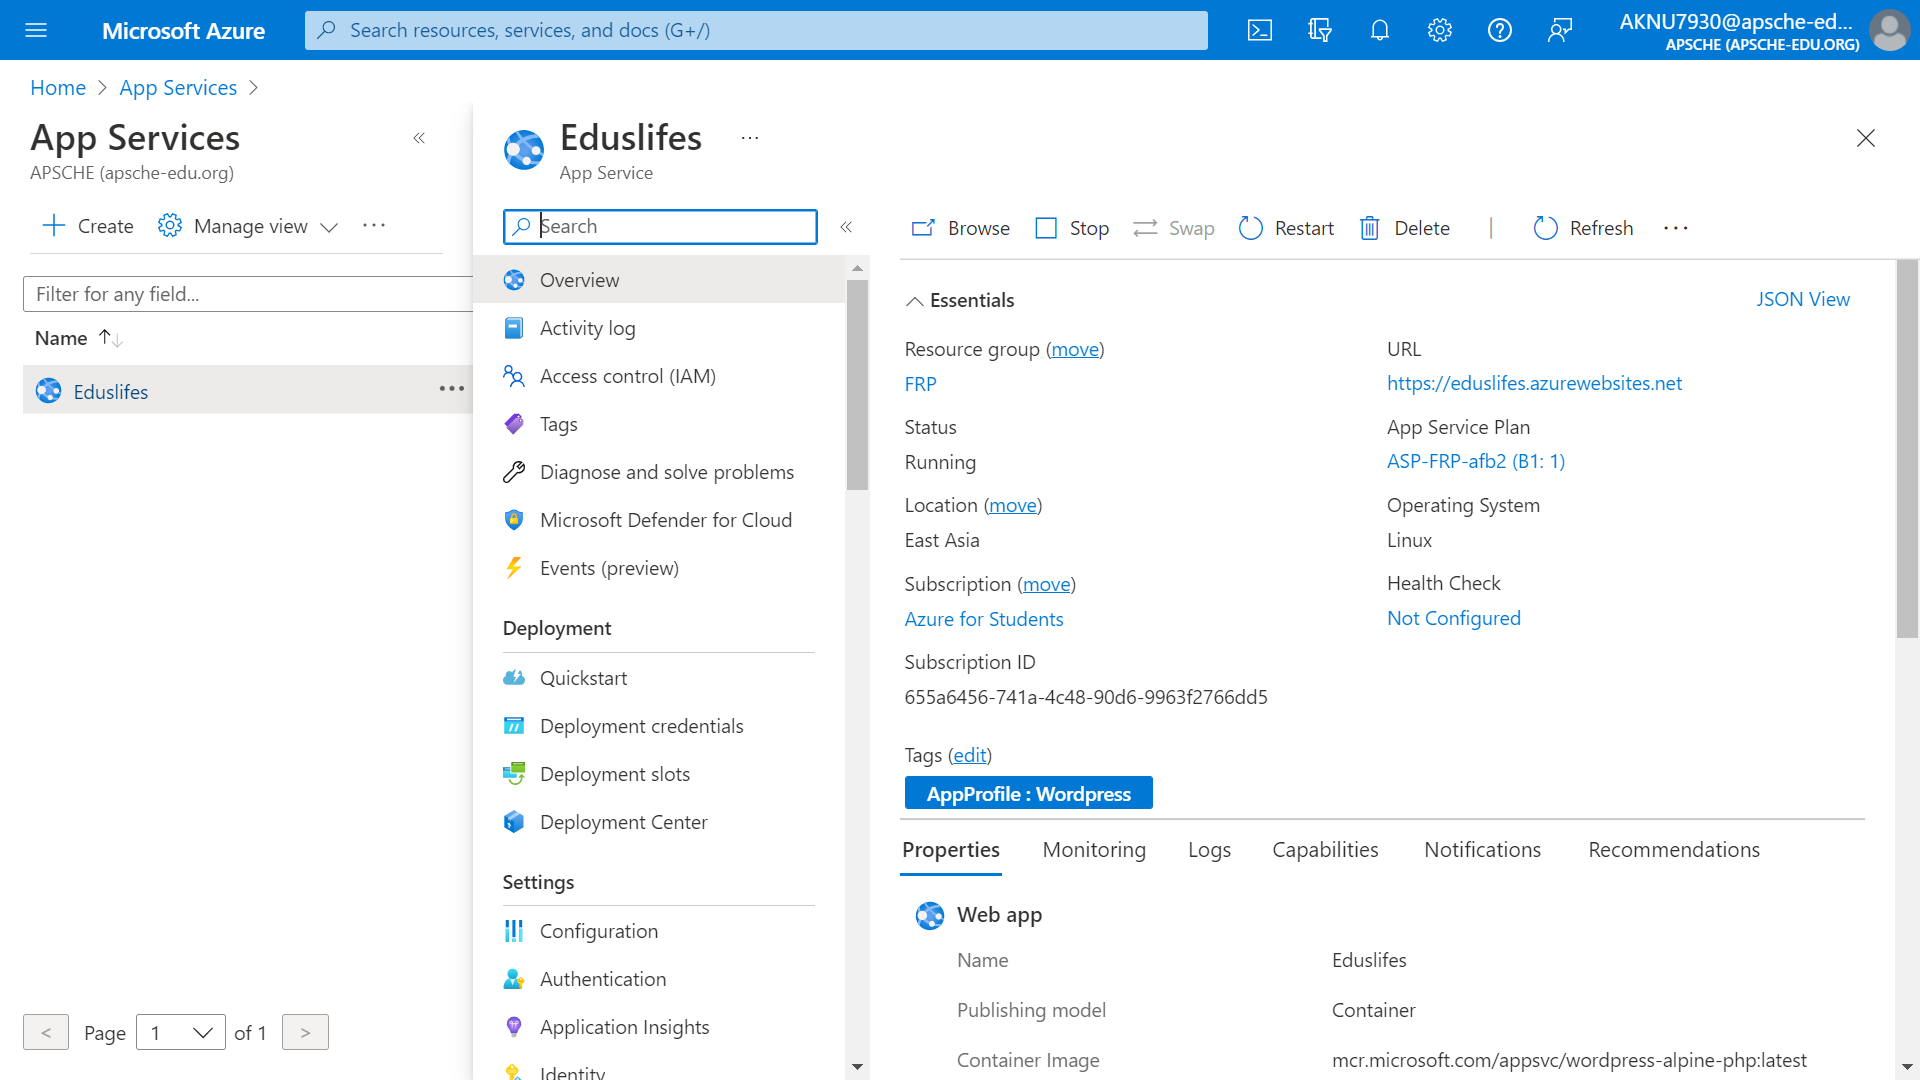This screenshot has width=1920, height=1080.
Task: Open the eduslifes.azurewebsites.net URL link
Action: pyautogui.click(x=1534, y=383)
